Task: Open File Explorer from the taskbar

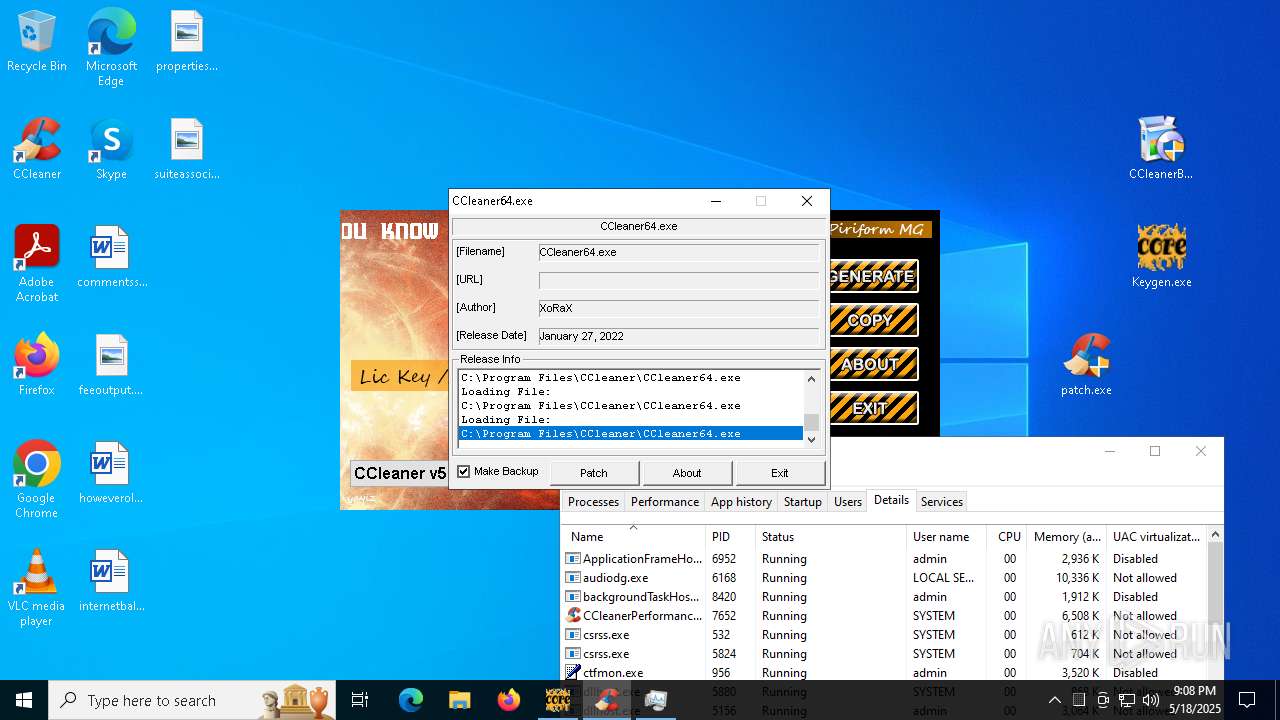Action: (x=459, y=700)
